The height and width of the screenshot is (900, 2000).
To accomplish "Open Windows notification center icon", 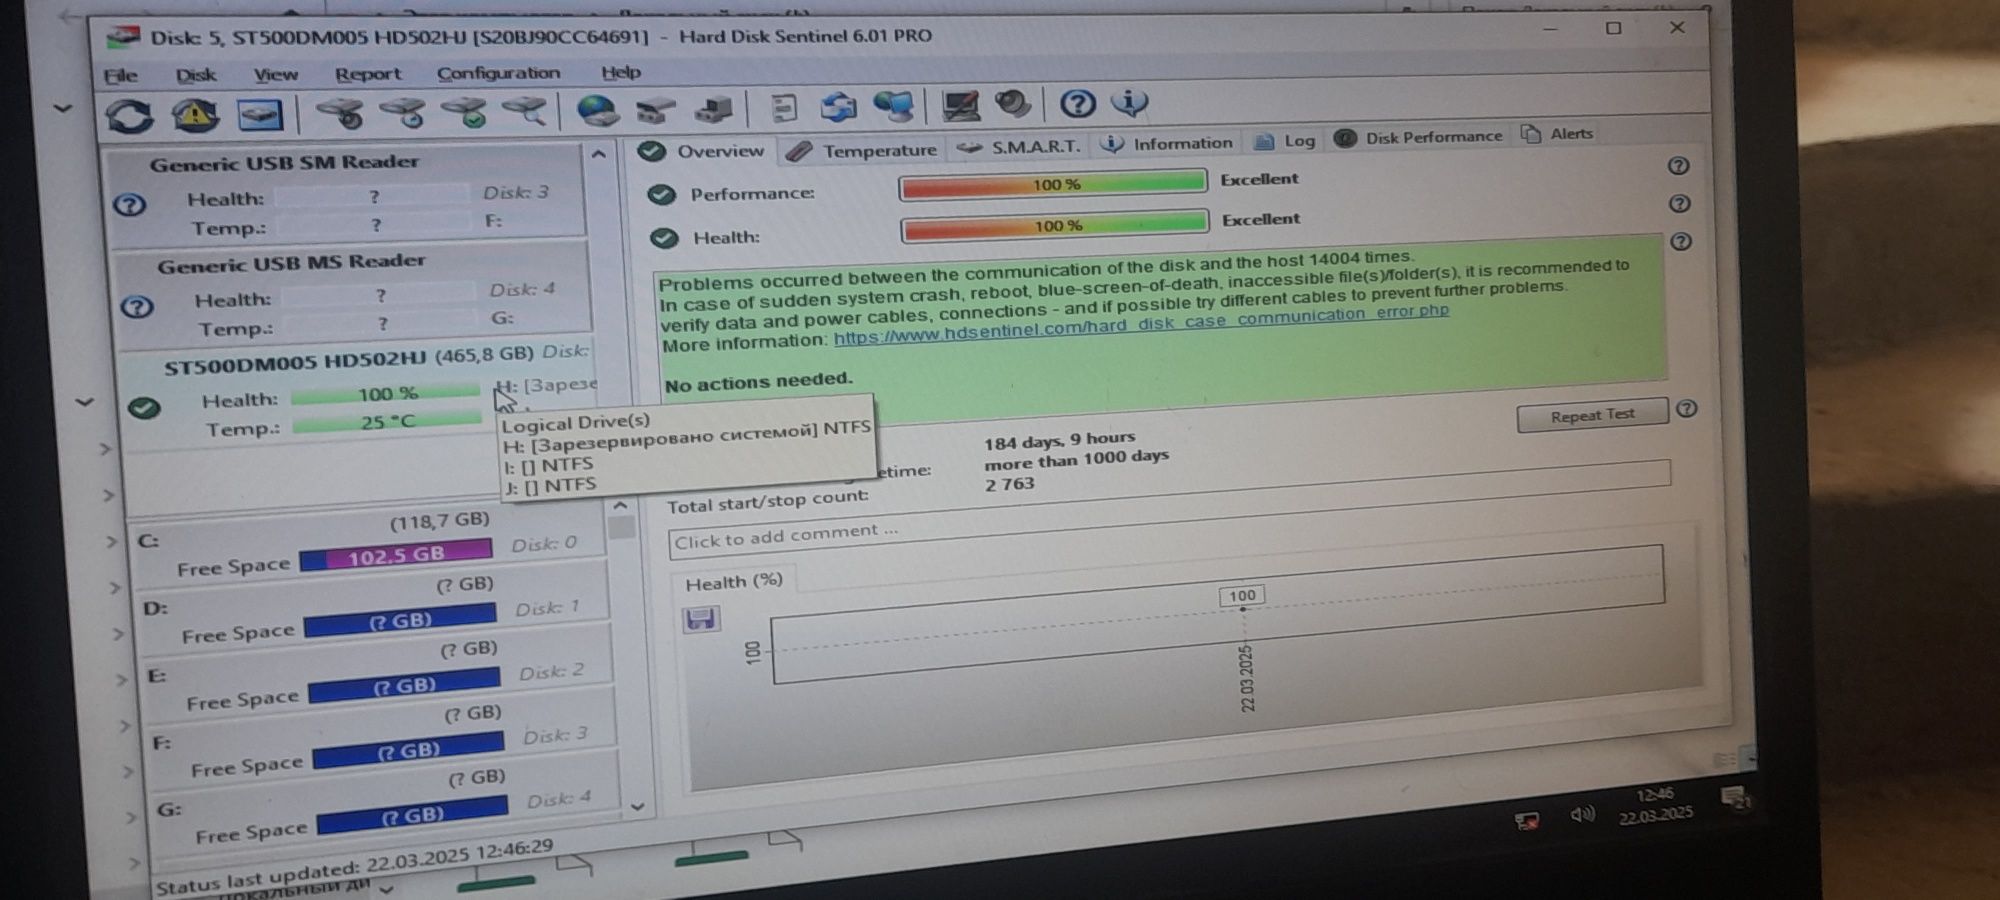I will pos(1734,797).
